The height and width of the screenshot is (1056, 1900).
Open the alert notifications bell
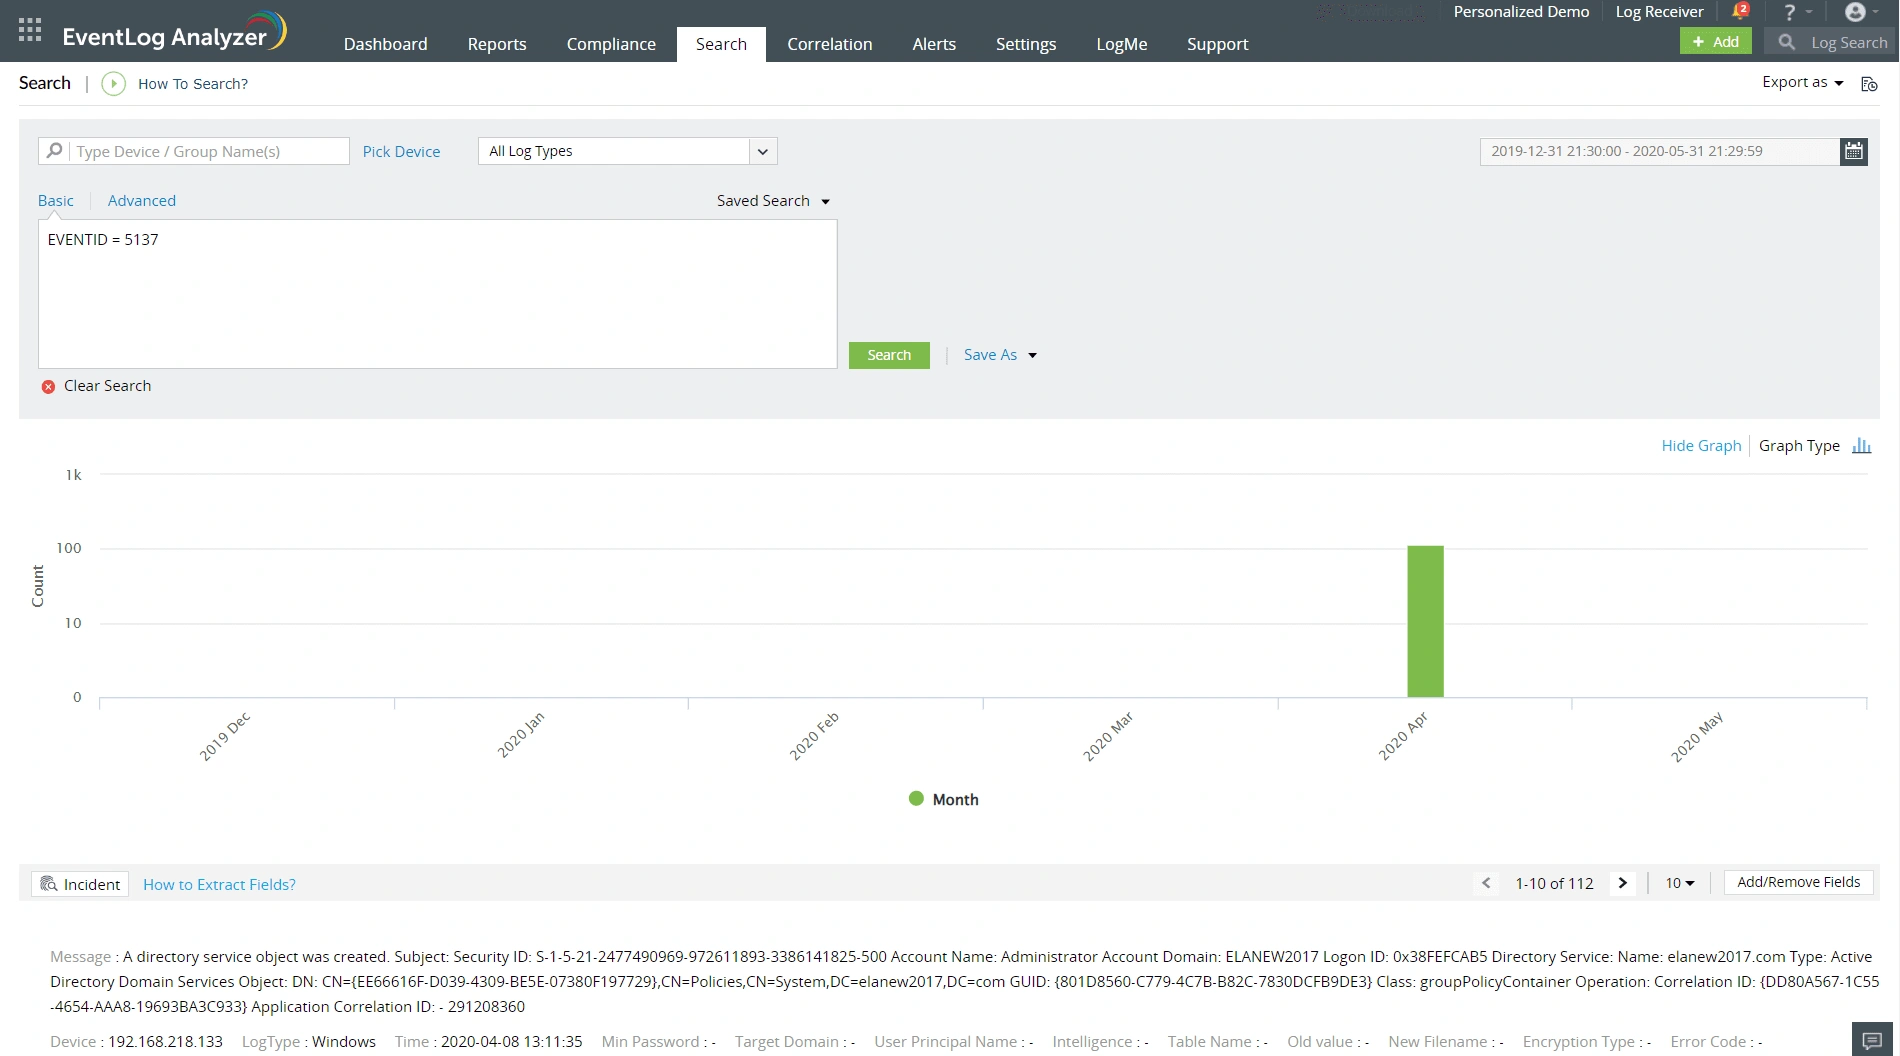[x=1740, y=12]
